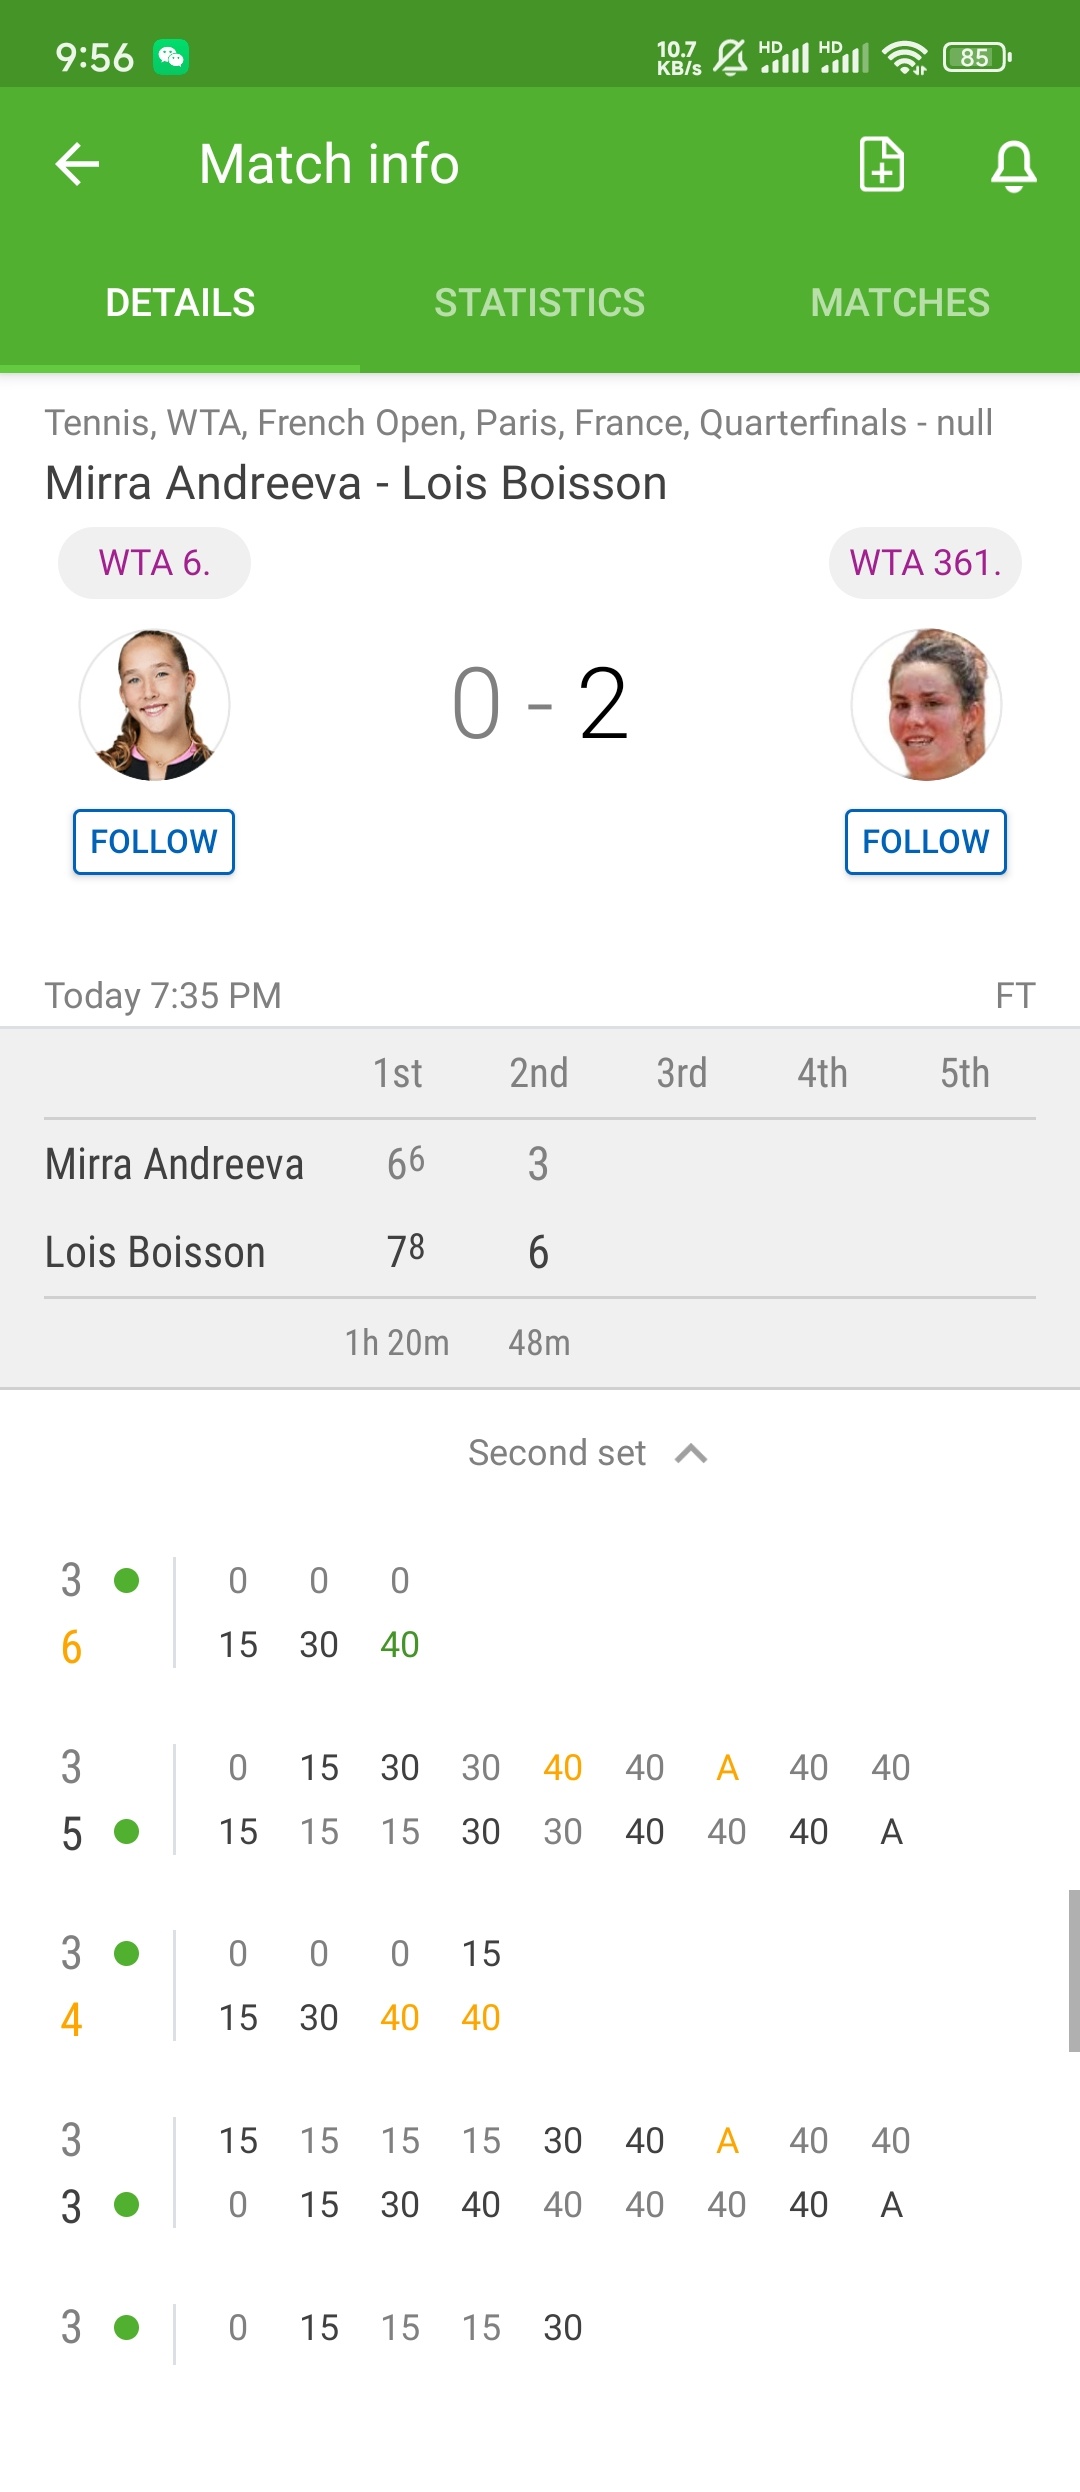Tap the battery indicator showing 85
Viewport: 1080px width, 2492px height.
[977, 57]
